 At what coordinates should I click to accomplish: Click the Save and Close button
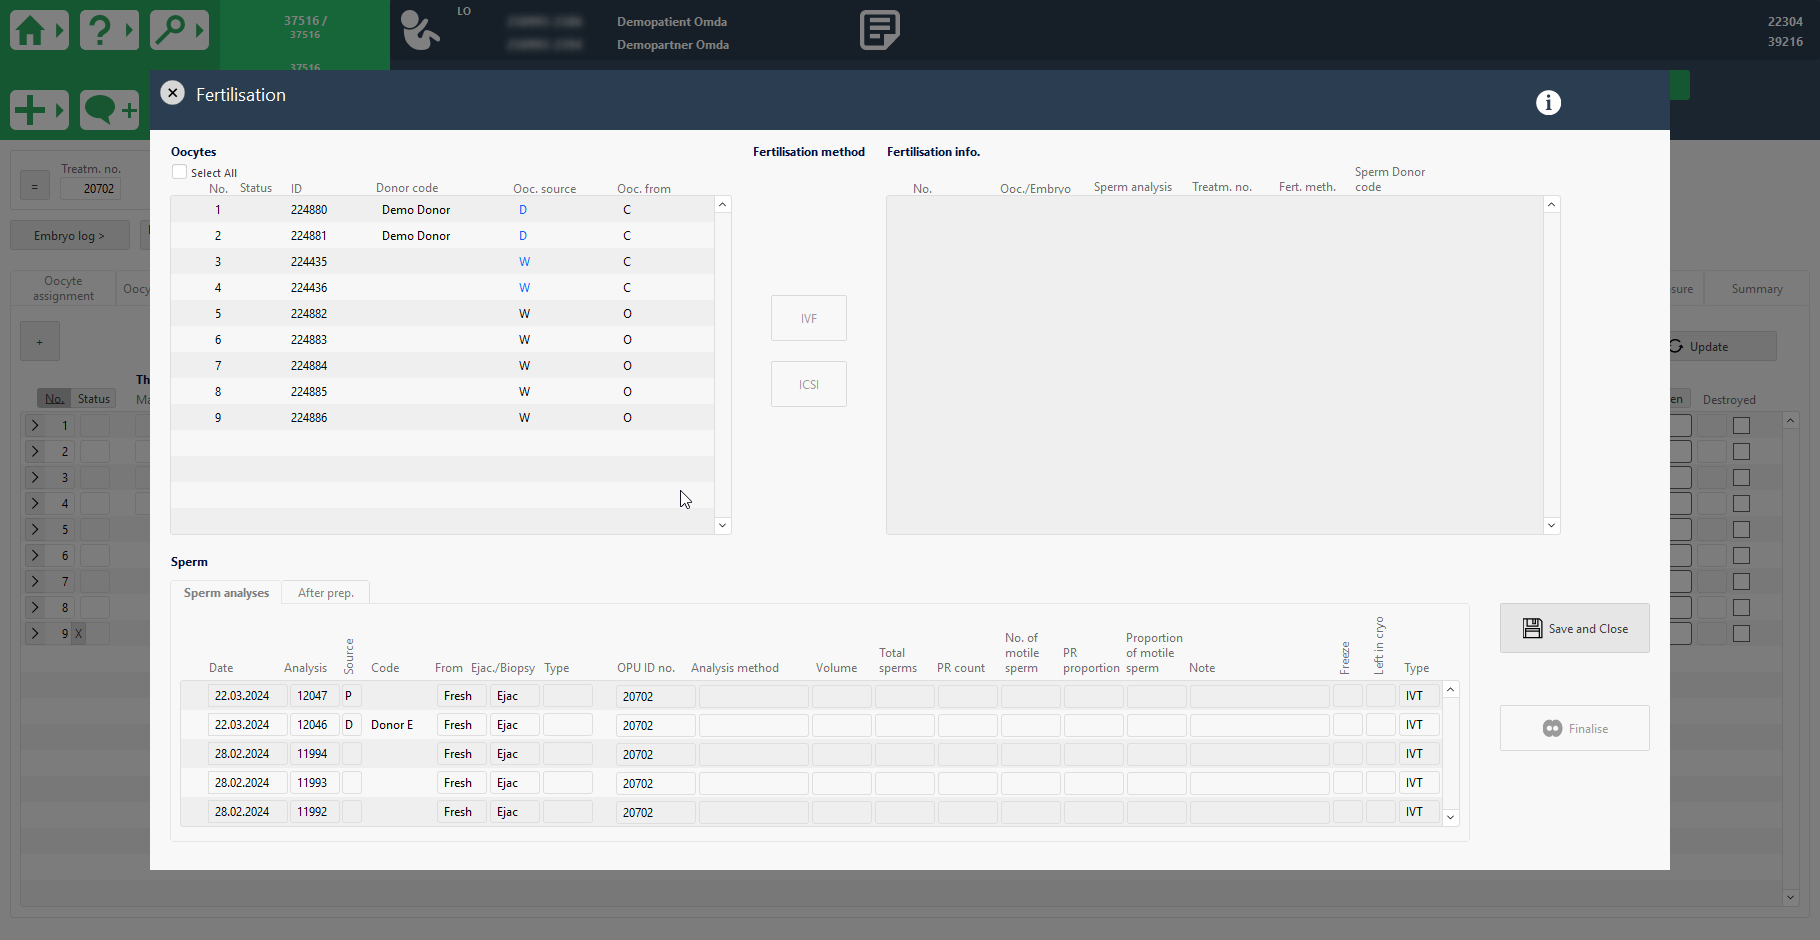point(1574,628)
